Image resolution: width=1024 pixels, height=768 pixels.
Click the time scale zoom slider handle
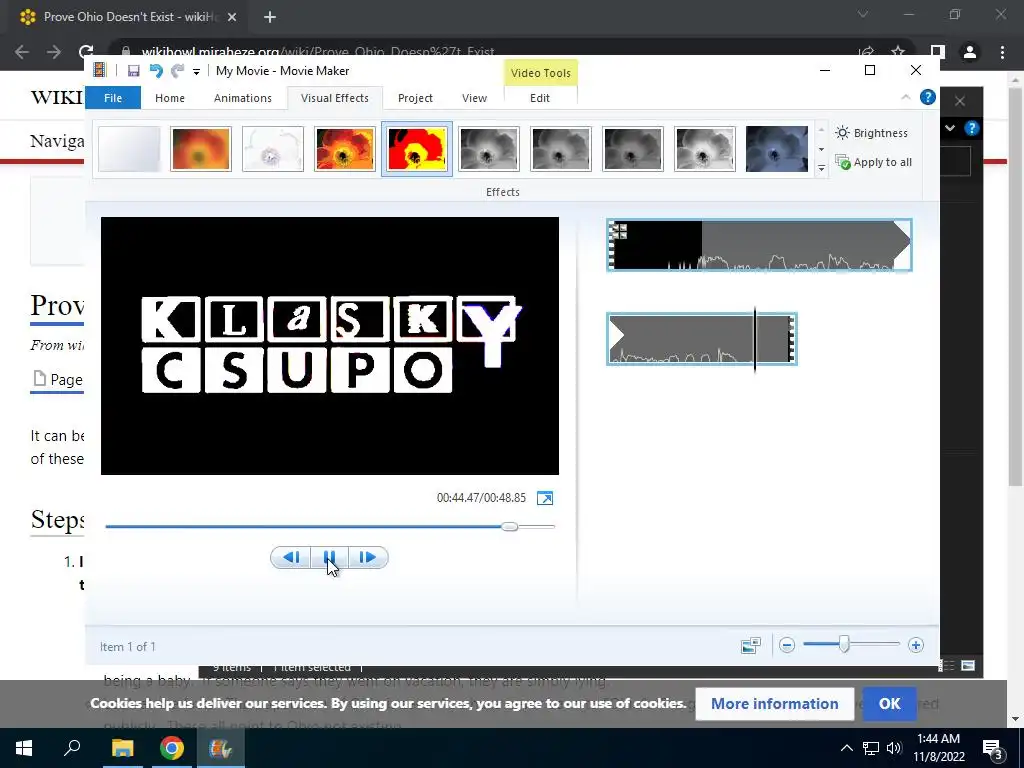(x=844, y=645)
